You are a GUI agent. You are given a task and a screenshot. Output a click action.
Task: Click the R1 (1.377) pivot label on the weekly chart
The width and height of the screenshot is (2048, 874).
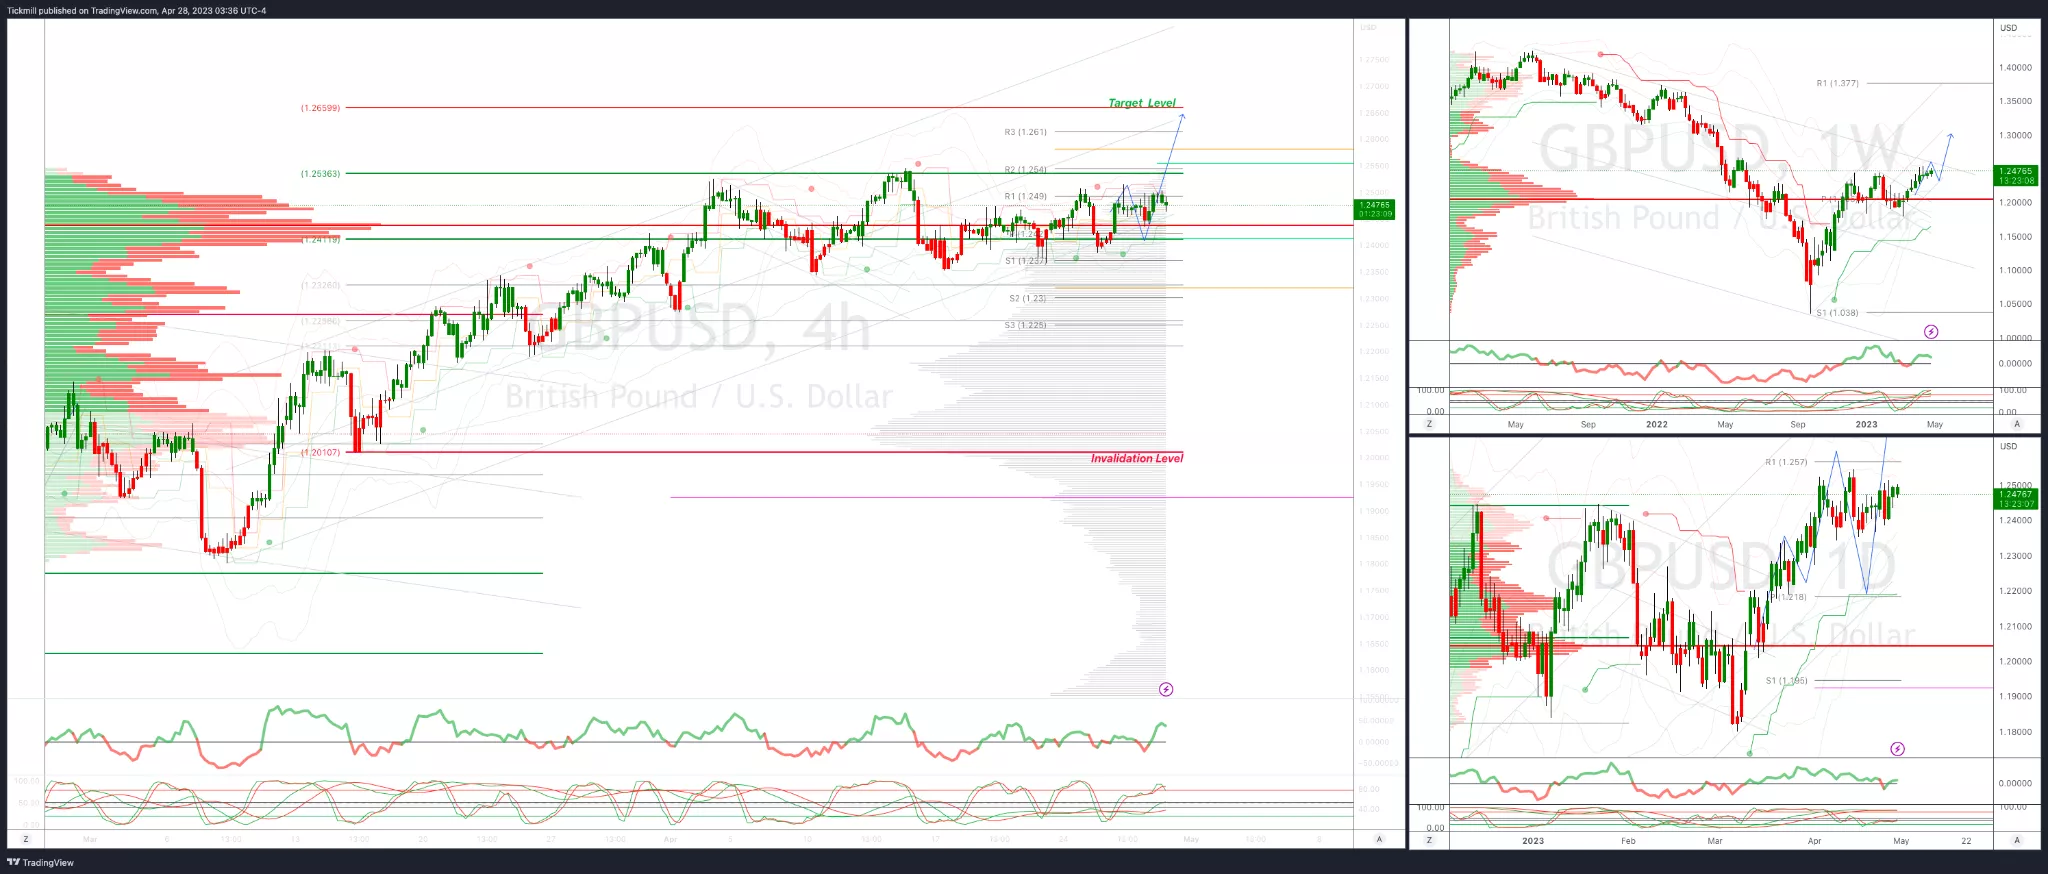click(1838, 83)
